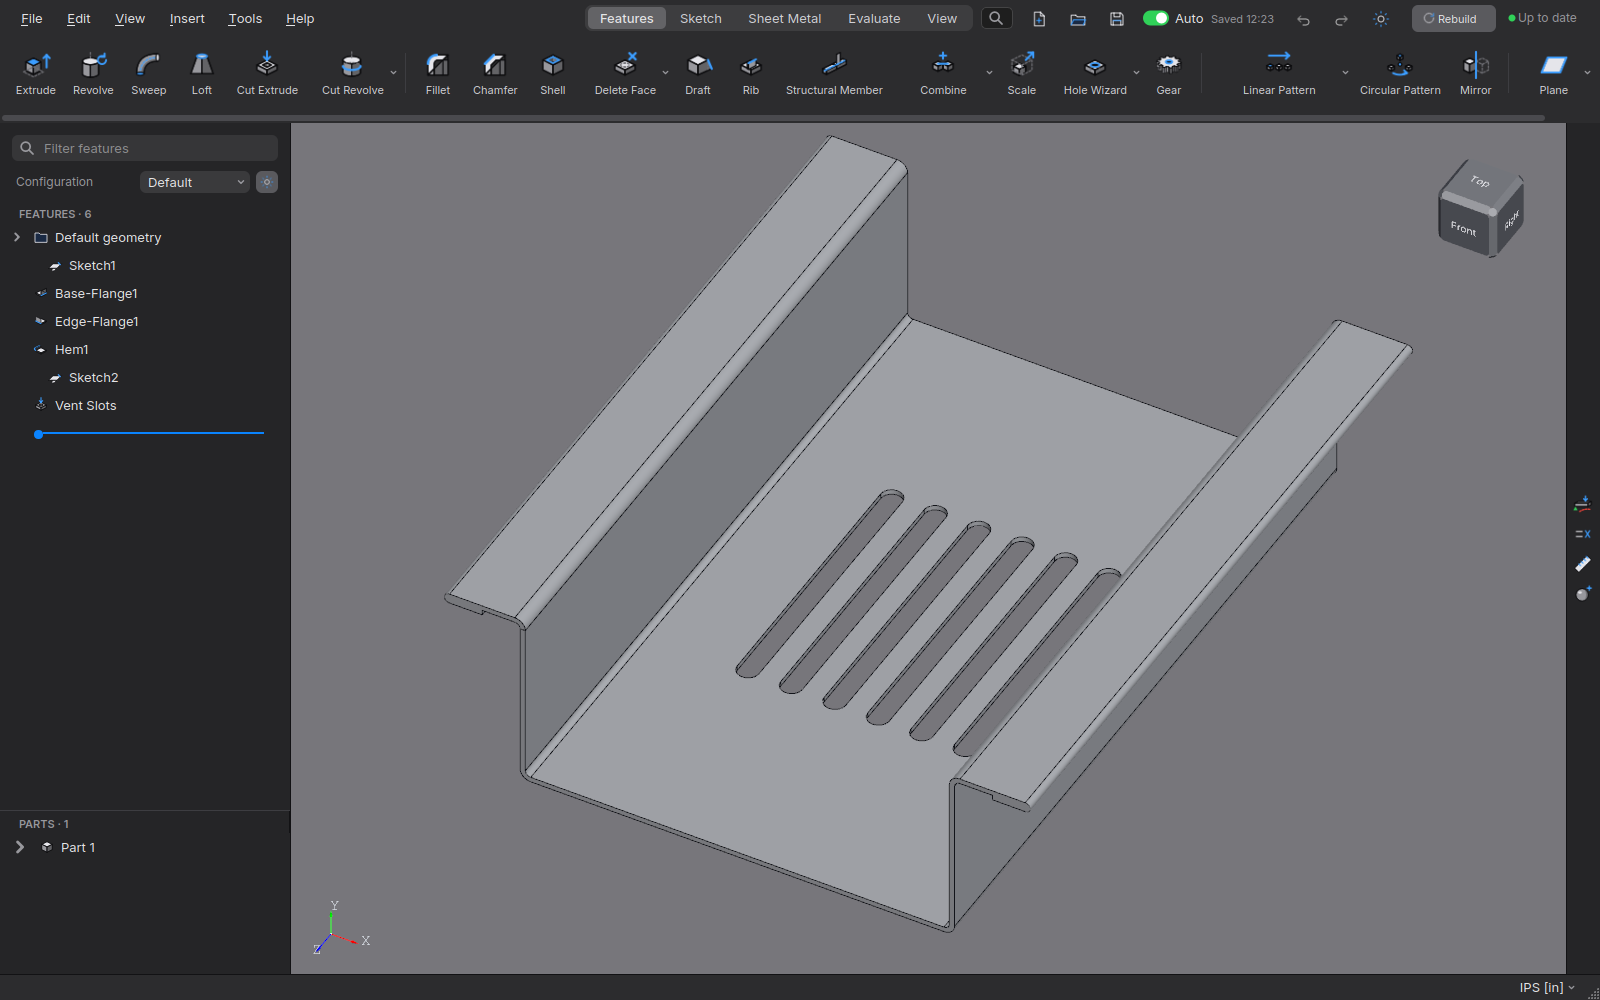Expand the Part 1 node

click(x=20, y=847)
